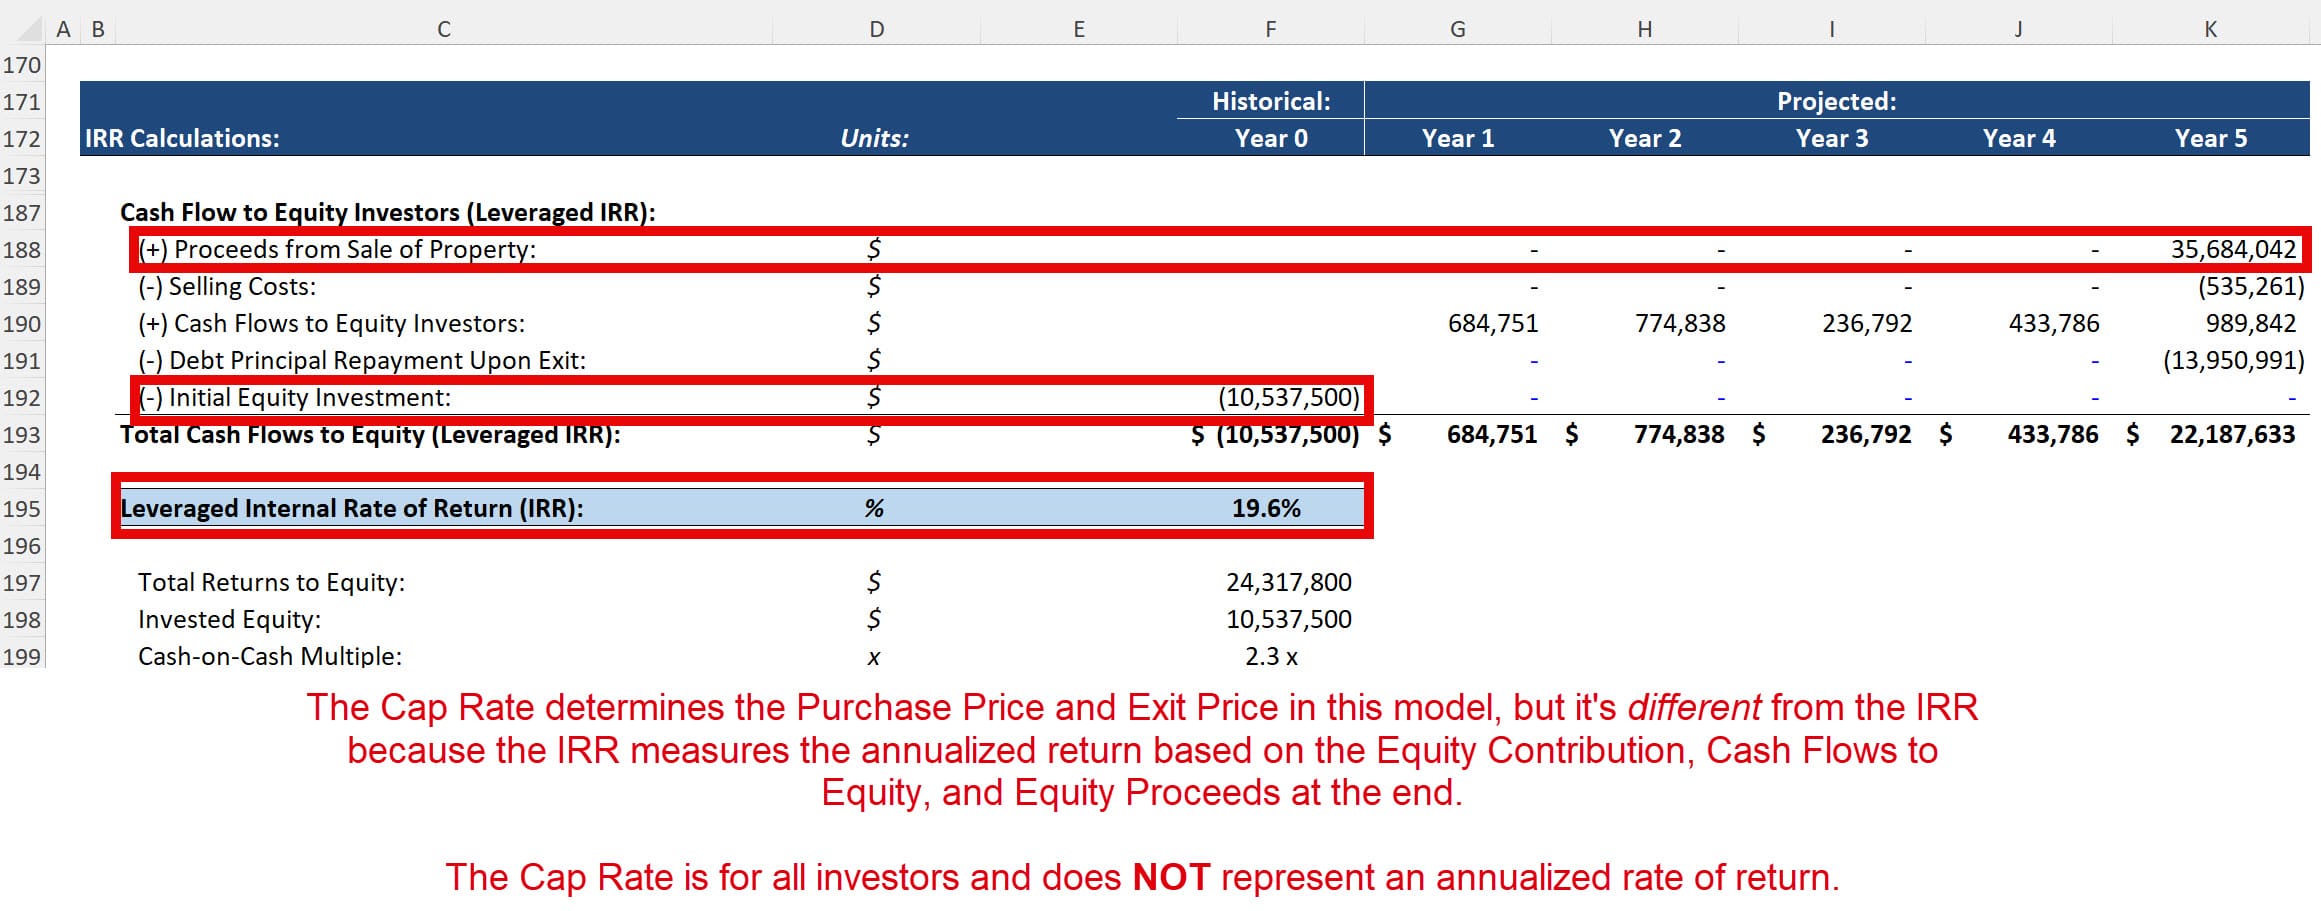Click row number 188 to select the row
The image size is (2321, 911).
click(x=25, y=249)
